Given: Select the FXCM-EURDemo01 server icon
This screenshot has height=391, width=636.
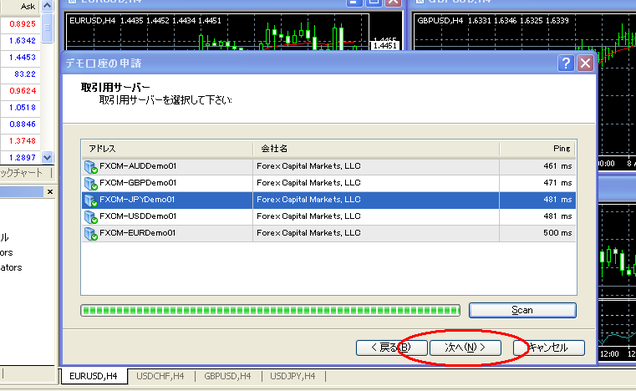Looking at the screenshot, I should tap(90, 233).
